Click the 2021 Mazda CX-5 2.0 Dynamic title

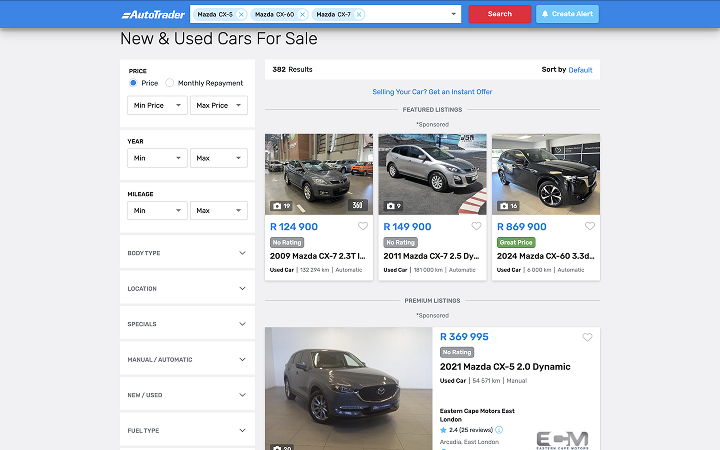click(505, 367)
